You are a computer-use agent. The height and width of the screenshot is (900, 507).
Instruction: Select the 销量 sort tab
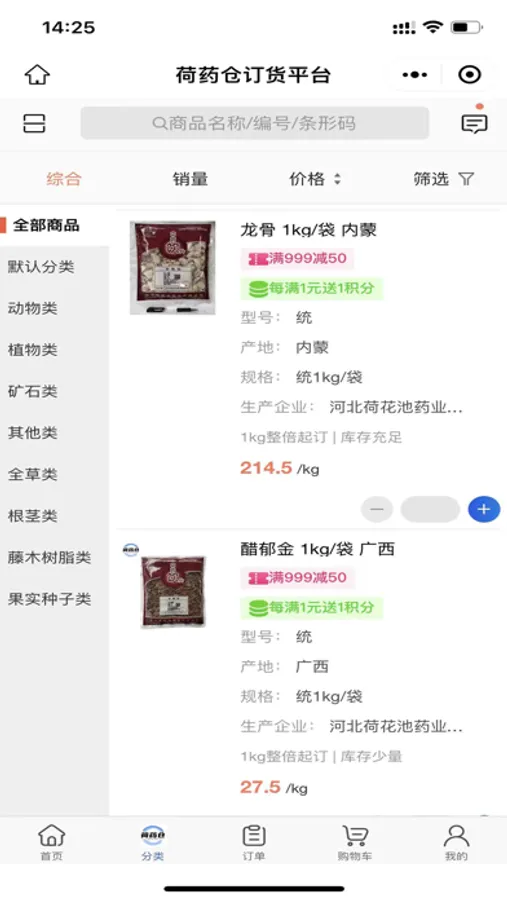pos(190,179)
